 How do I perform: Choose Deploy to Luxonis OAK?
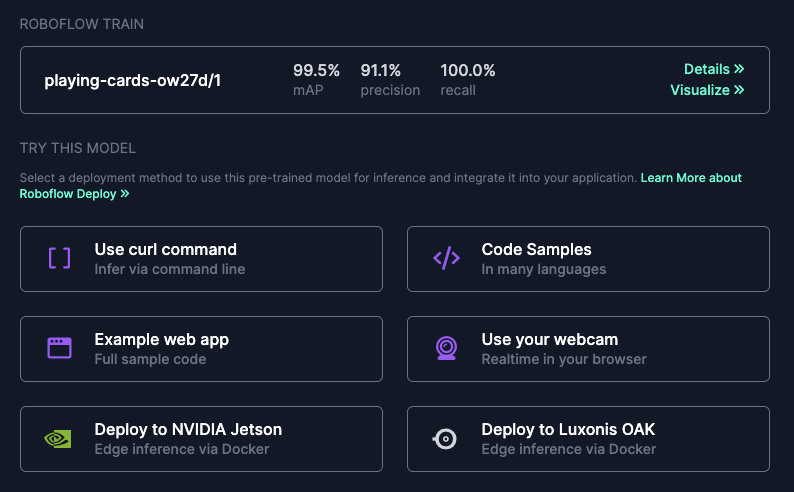point(588,439)
